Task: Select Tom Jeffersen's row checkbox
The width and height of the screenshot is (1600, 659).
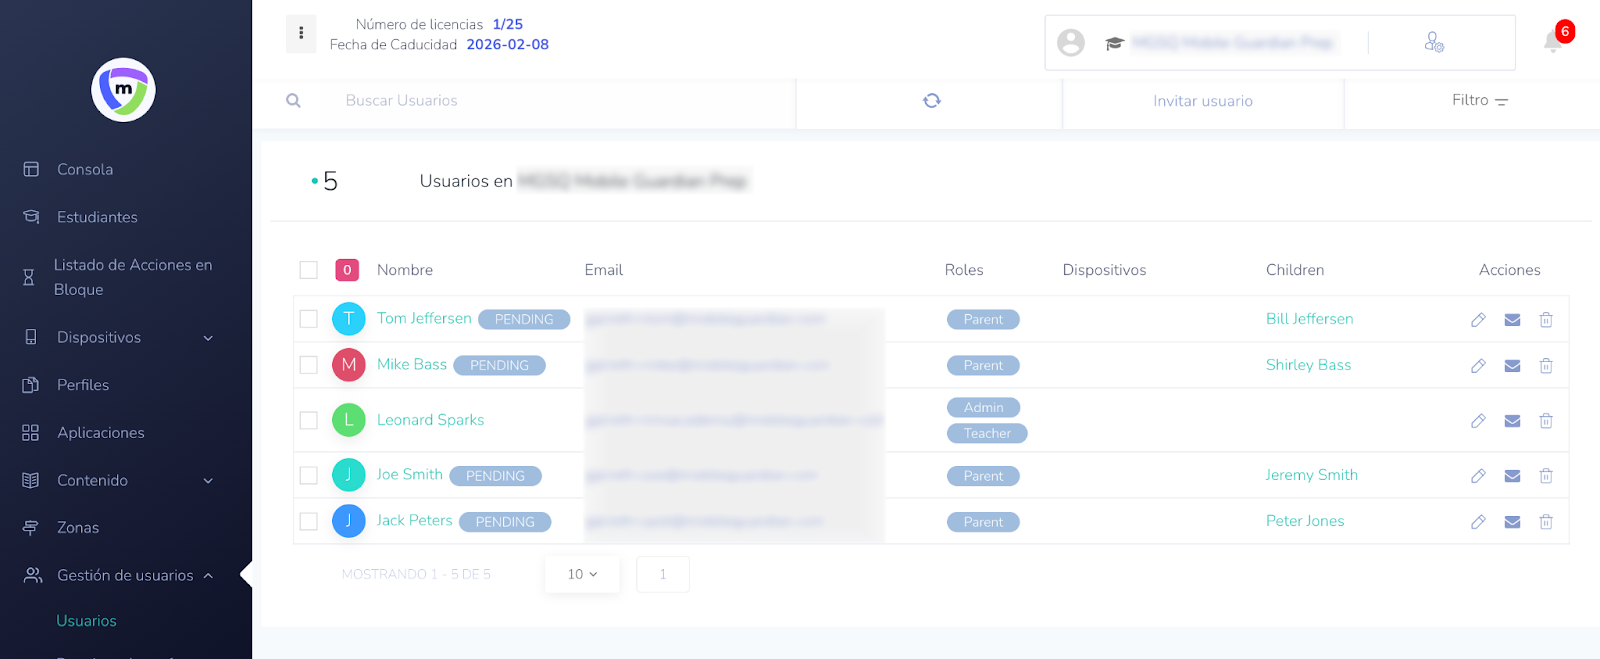Action: click(309, 319)
